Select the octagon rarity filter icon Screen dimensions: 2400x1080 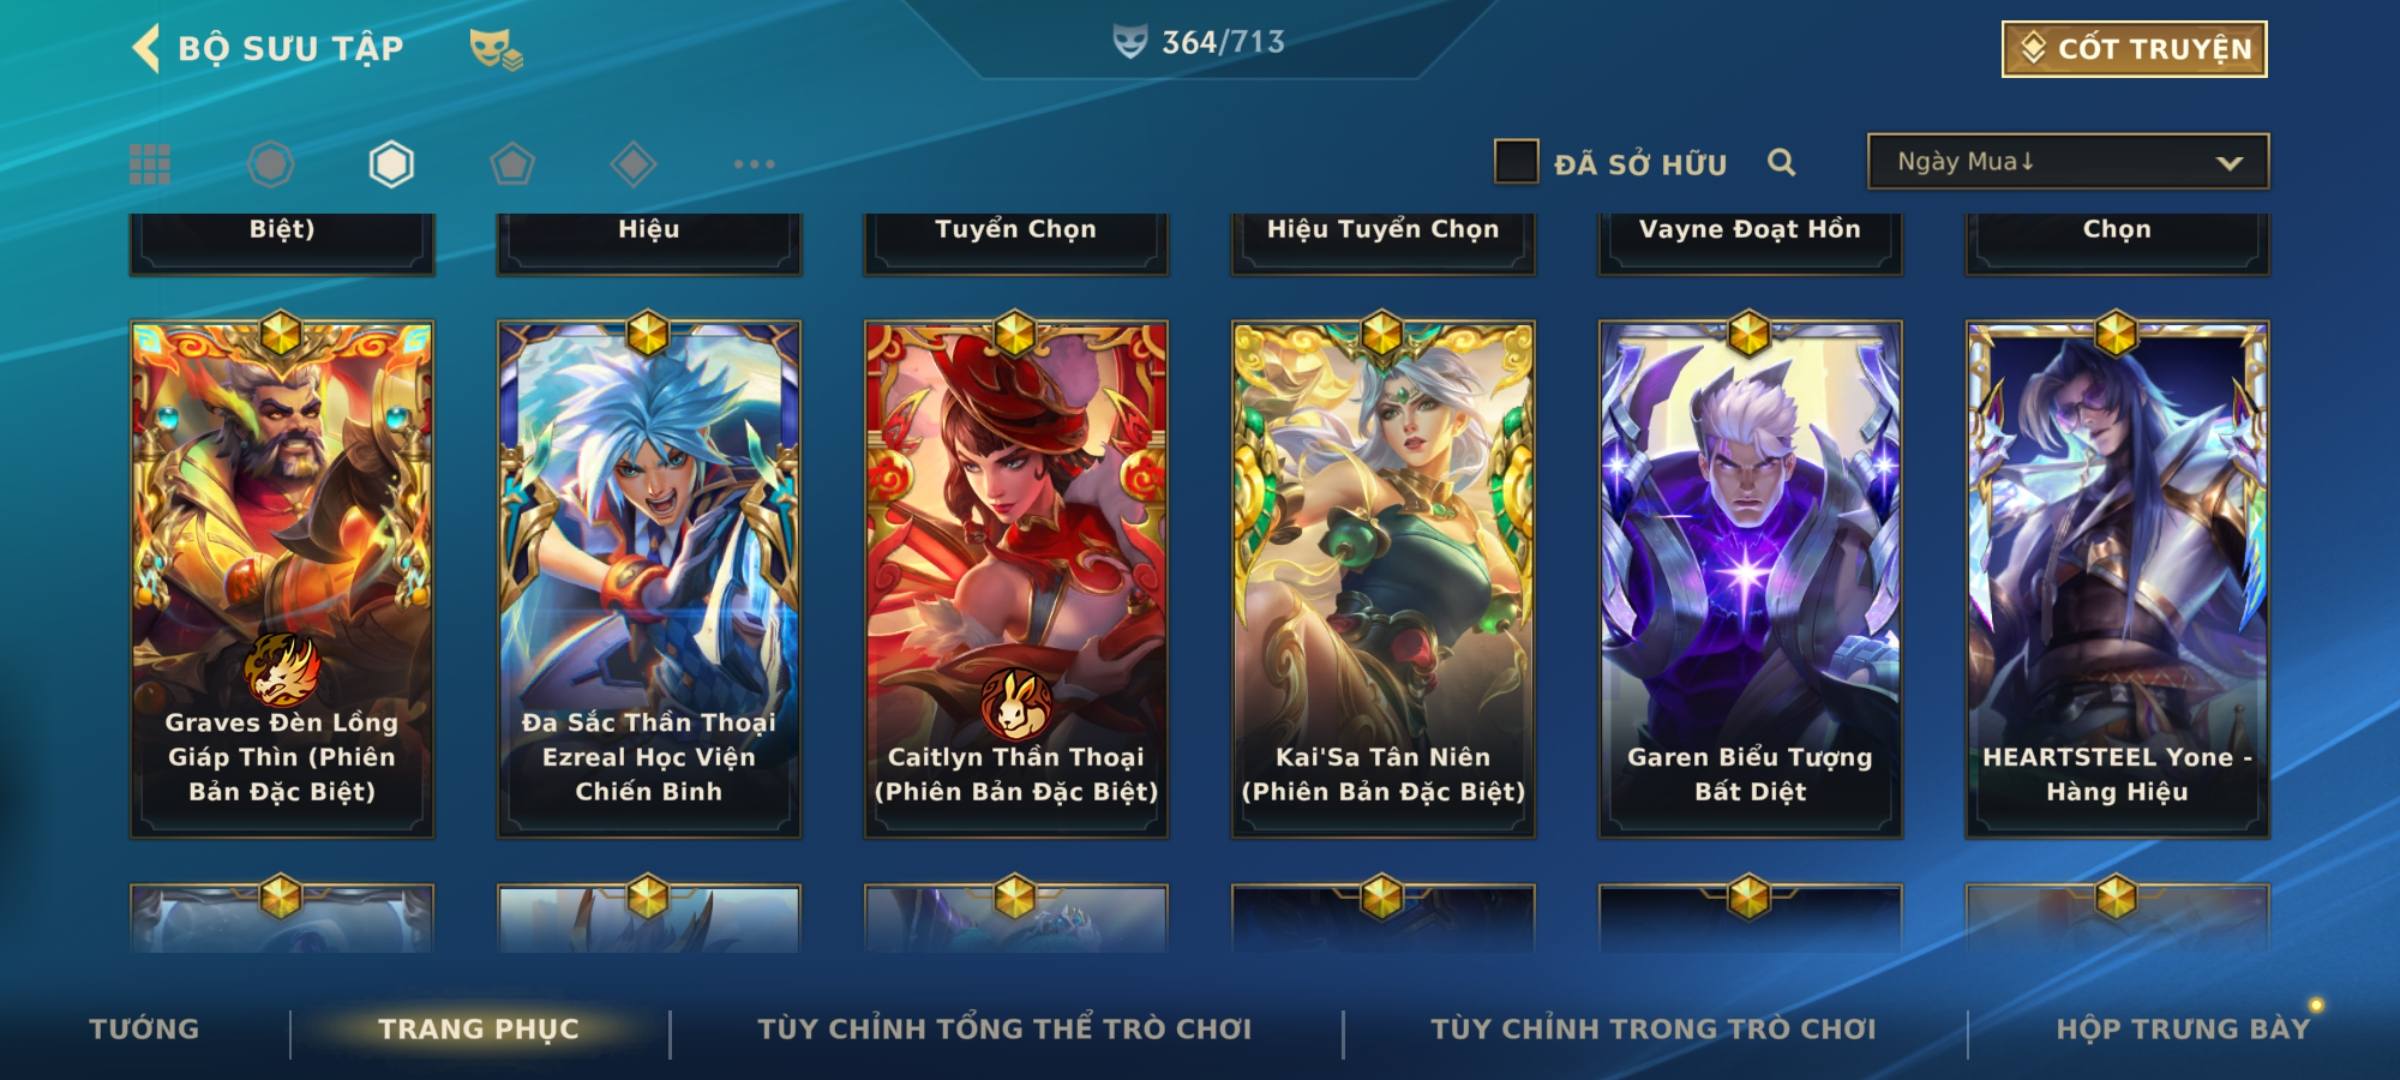(x=271, y=164)
